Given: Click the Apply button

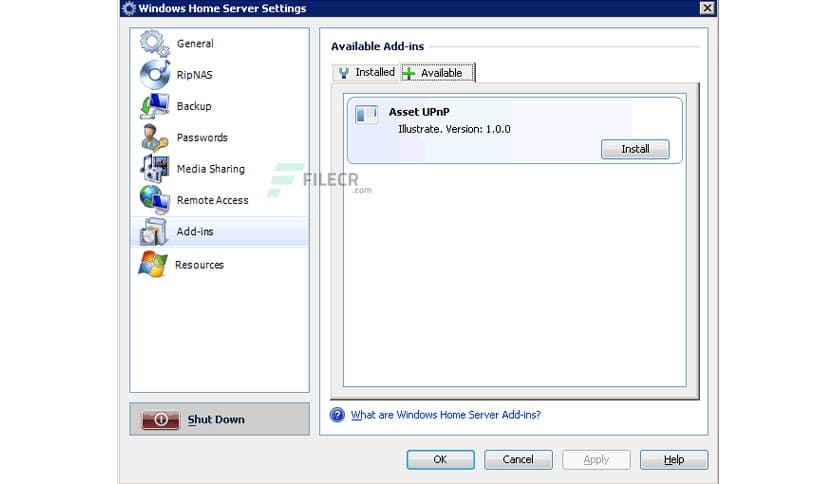Looking at the screenshot, I should [596, 459].
